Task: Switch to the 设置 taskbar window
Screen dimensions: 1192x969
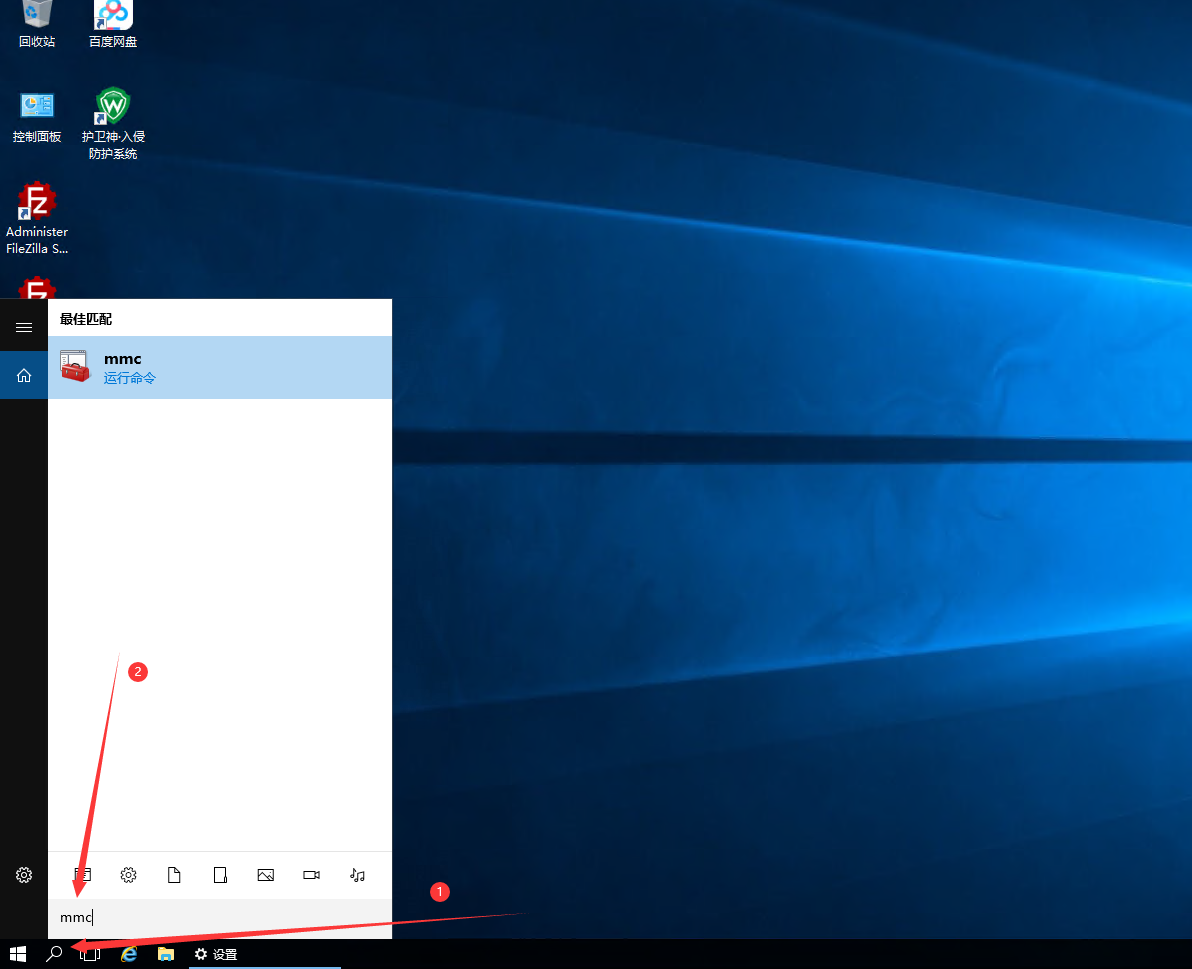Action: (216, 954)
